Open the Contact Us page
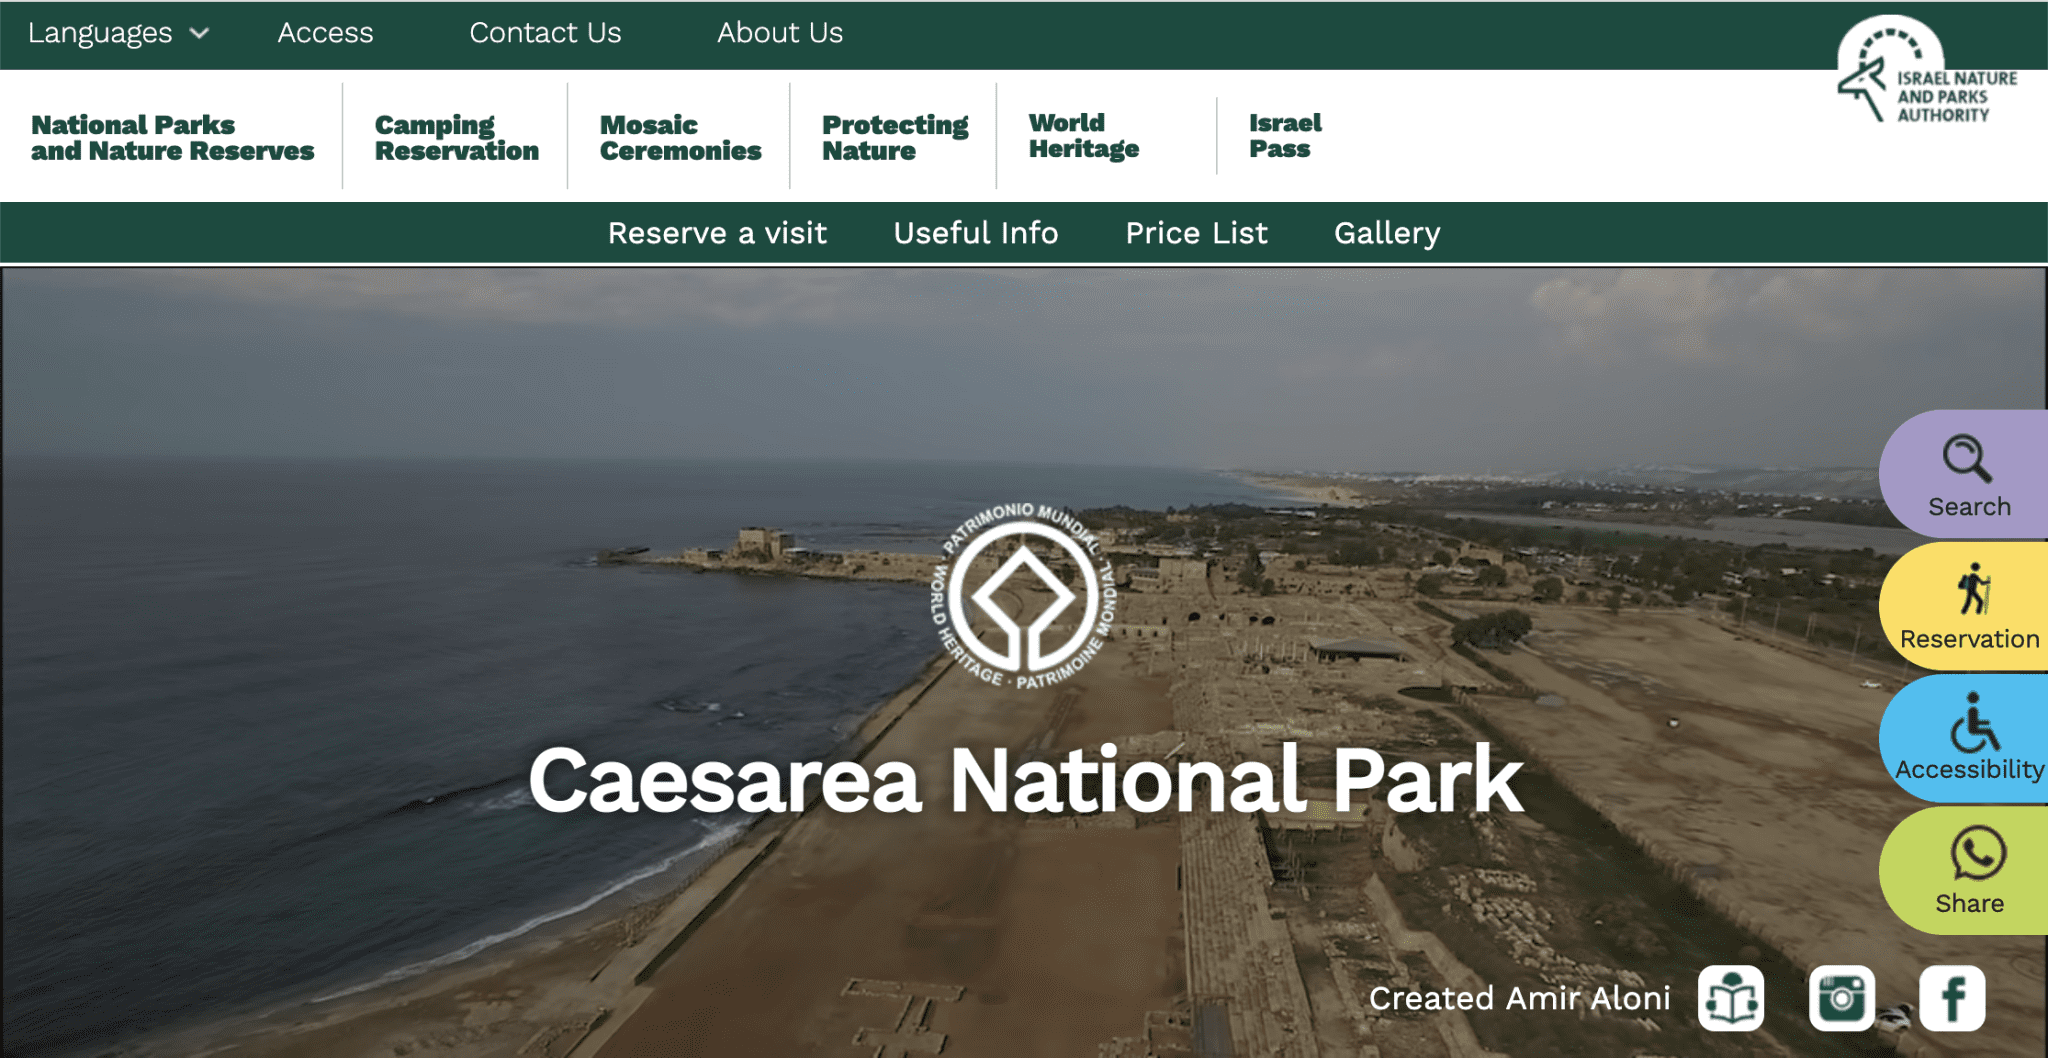This screenshot has height=1058, width=2048. coord(546,32)
